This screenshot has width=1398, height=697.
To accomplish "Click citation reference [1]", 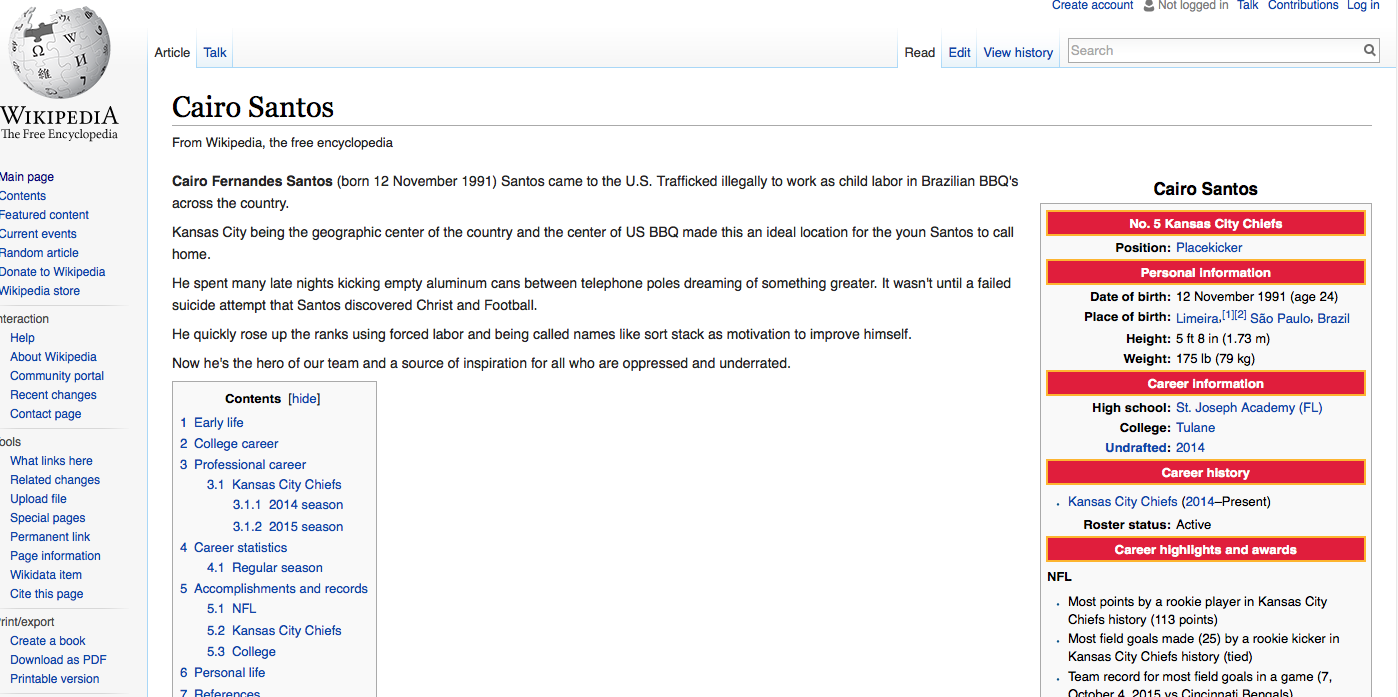I will coord(1227,314).
